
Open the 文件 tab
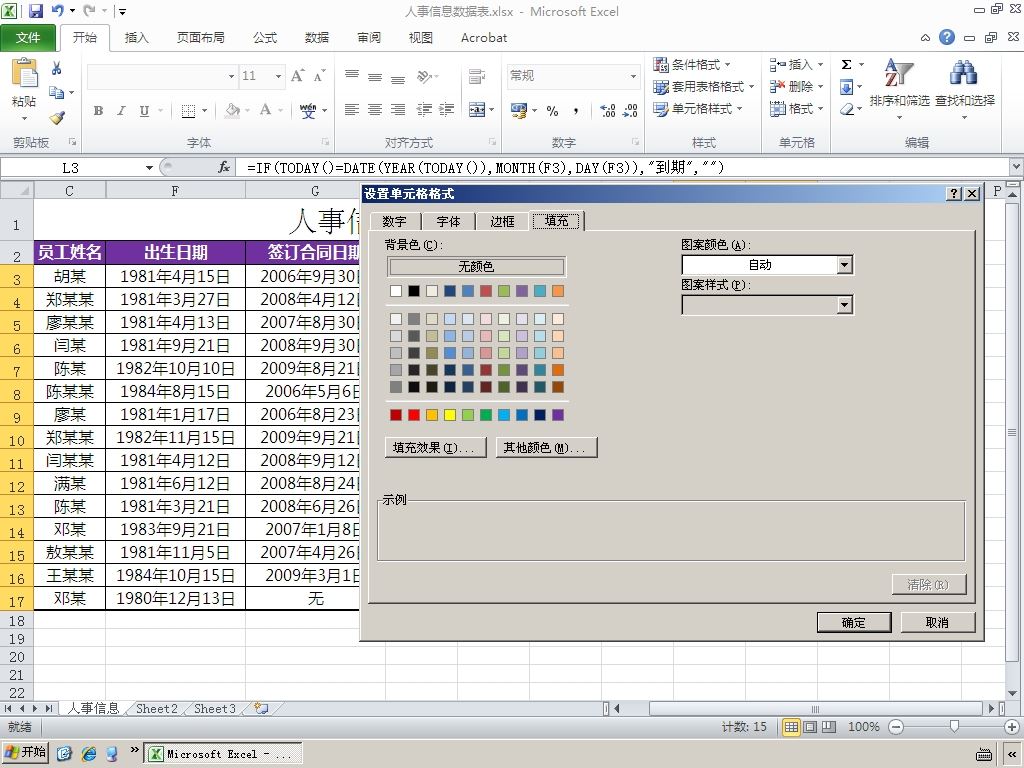[28, 38]
